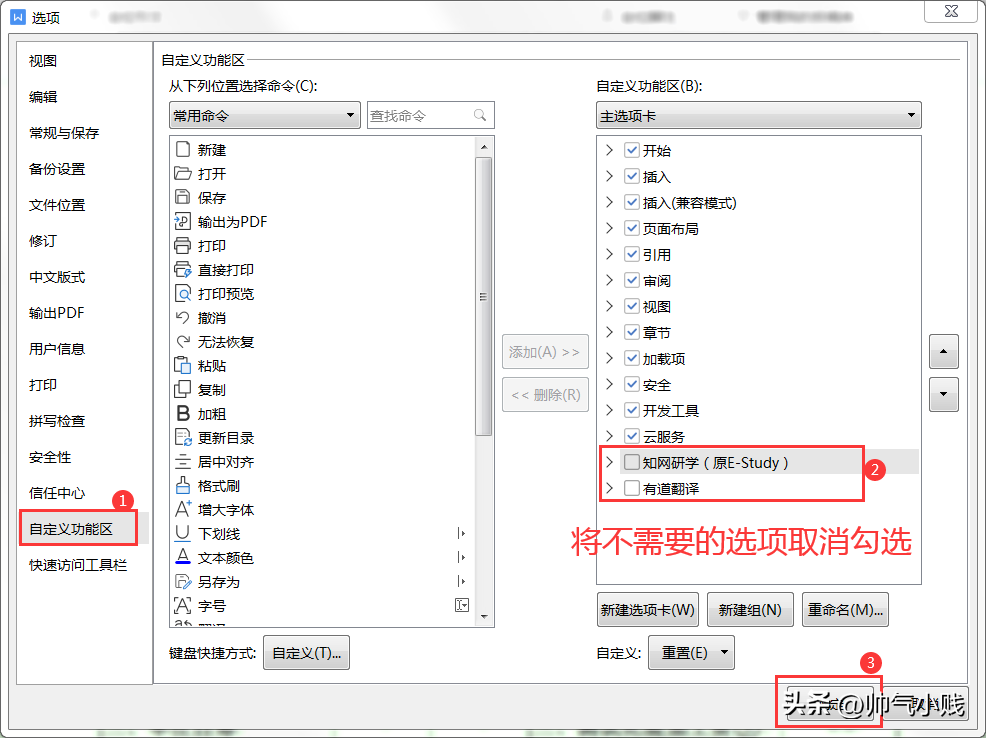The width and height of the screenshot is (986, 738).
Task: Select the 文本颜色 text color icon
Action: (182, 557)
